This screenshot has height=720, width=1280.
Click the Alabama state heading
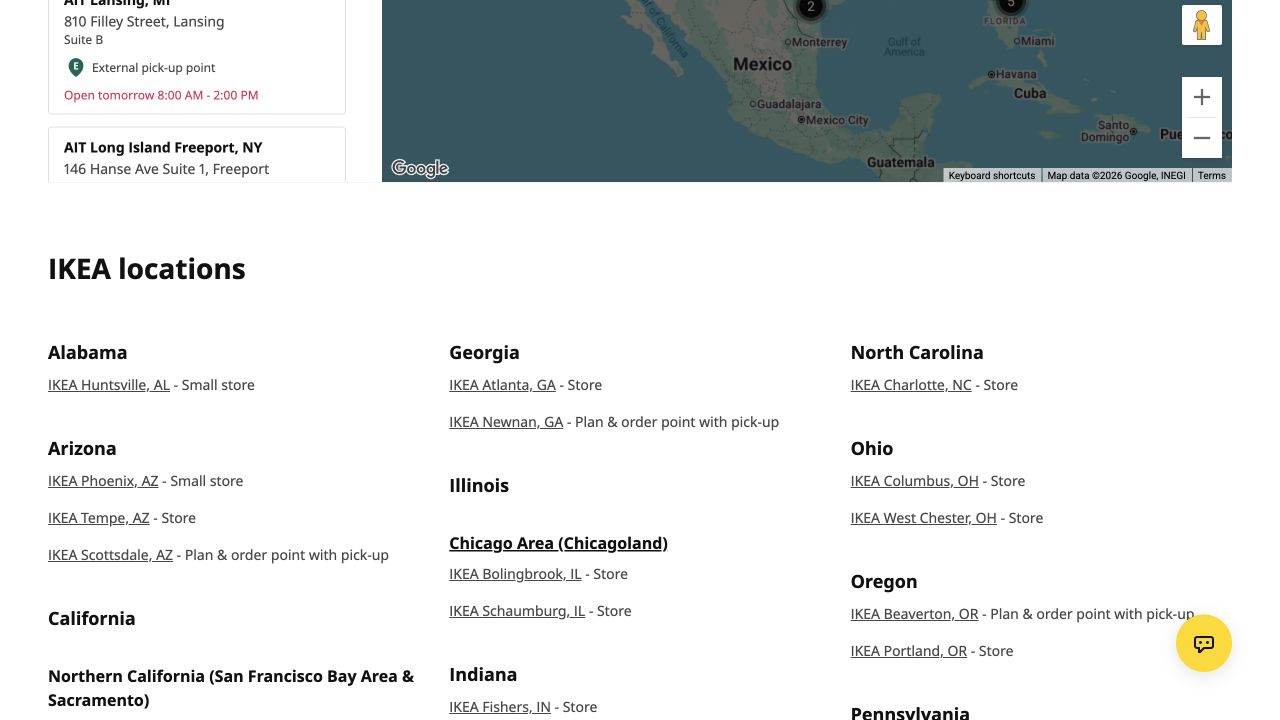click(88, 352)
